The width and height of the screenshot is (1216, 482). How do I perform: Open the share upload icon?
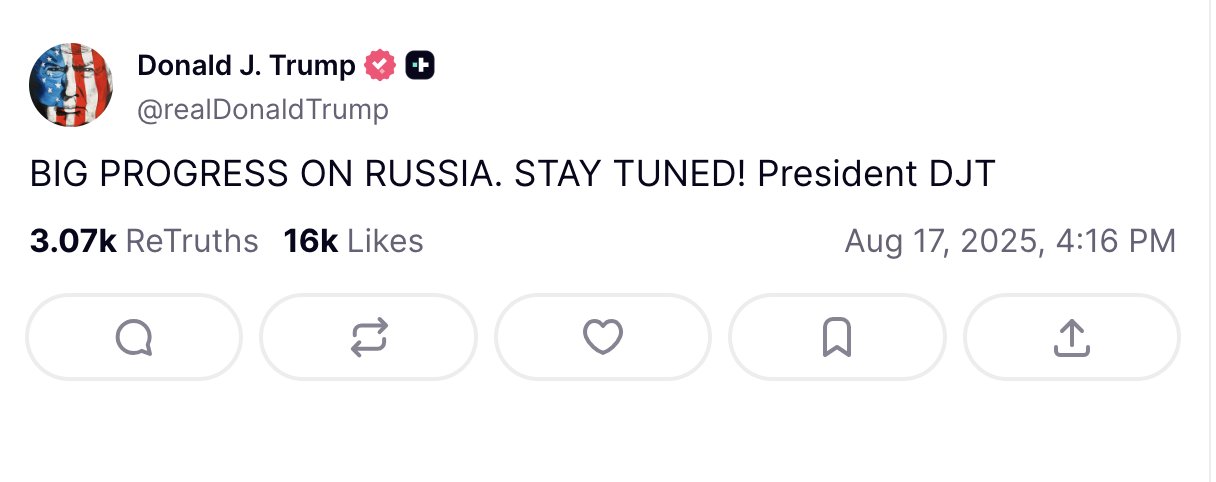[1071, 337]
